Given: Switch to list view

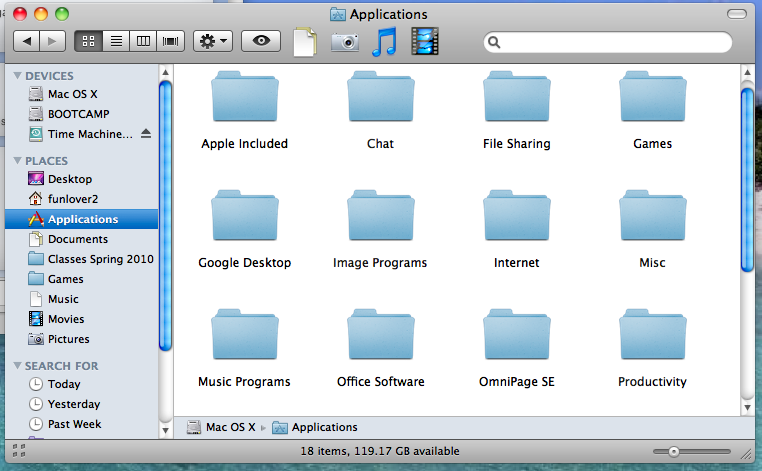Looking at the screenshot, I should pyautogui.click(x=116, y=41).
